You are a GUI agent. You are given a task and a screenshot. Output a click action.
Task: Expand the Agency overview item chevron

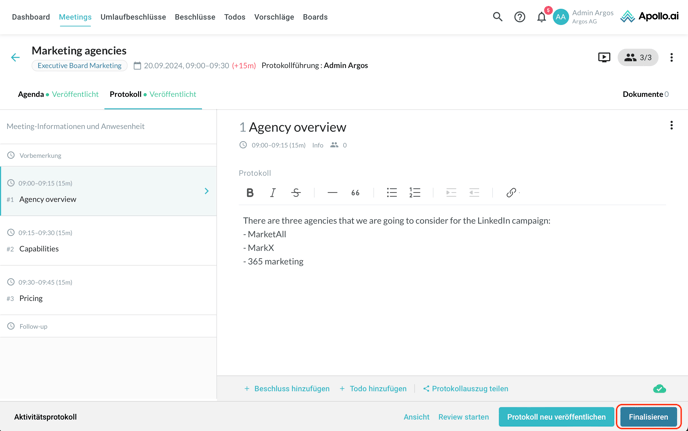(x=207, y=191)
